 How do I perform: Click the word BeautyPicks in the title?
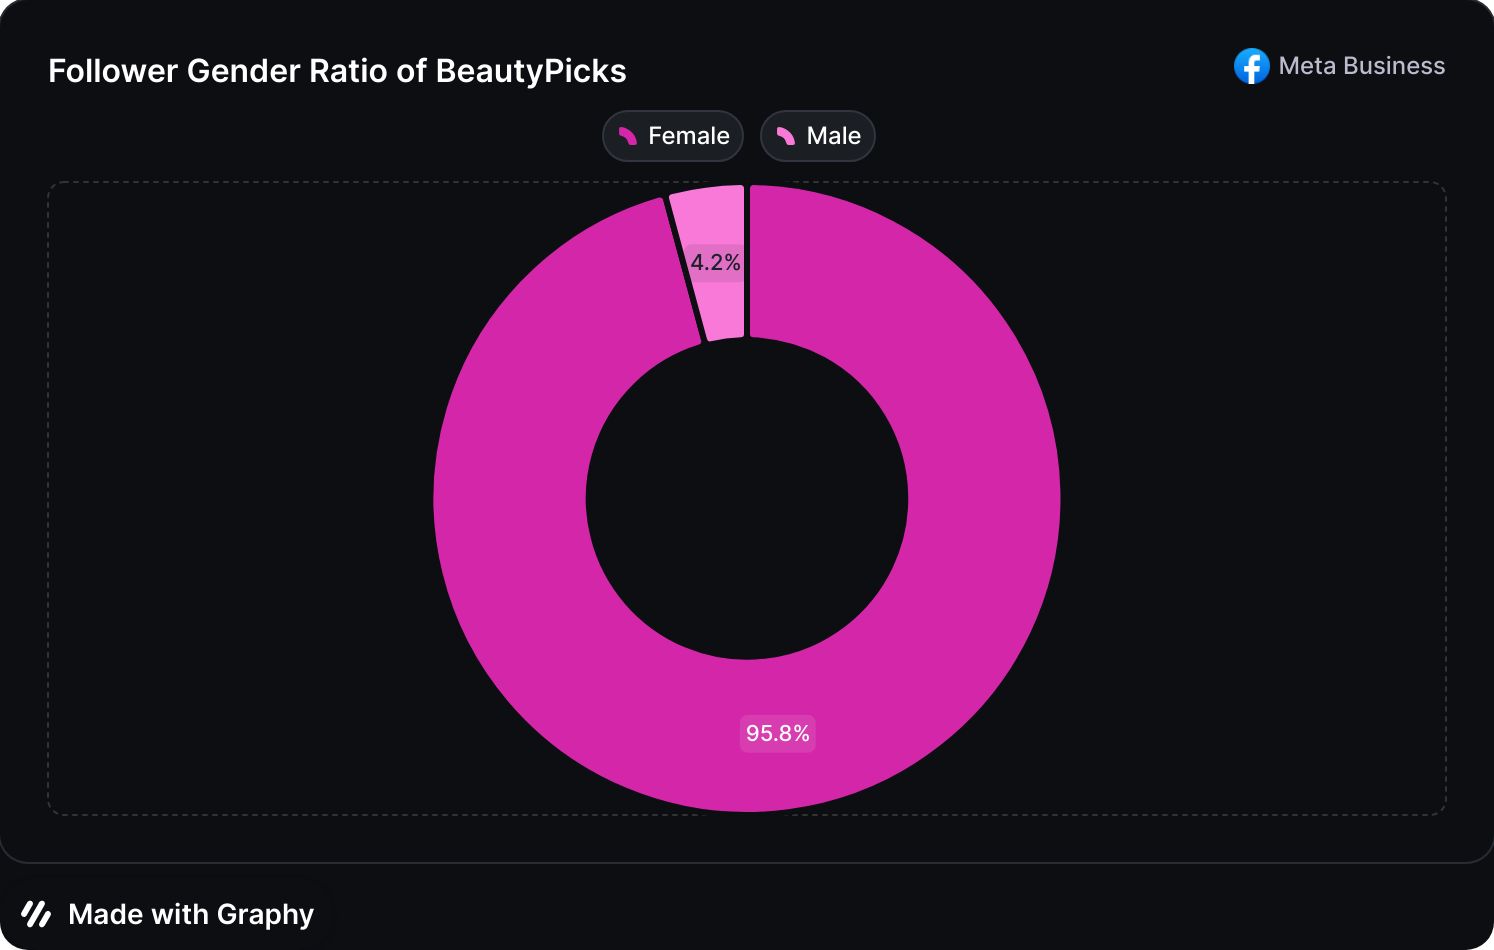[531, 71]
